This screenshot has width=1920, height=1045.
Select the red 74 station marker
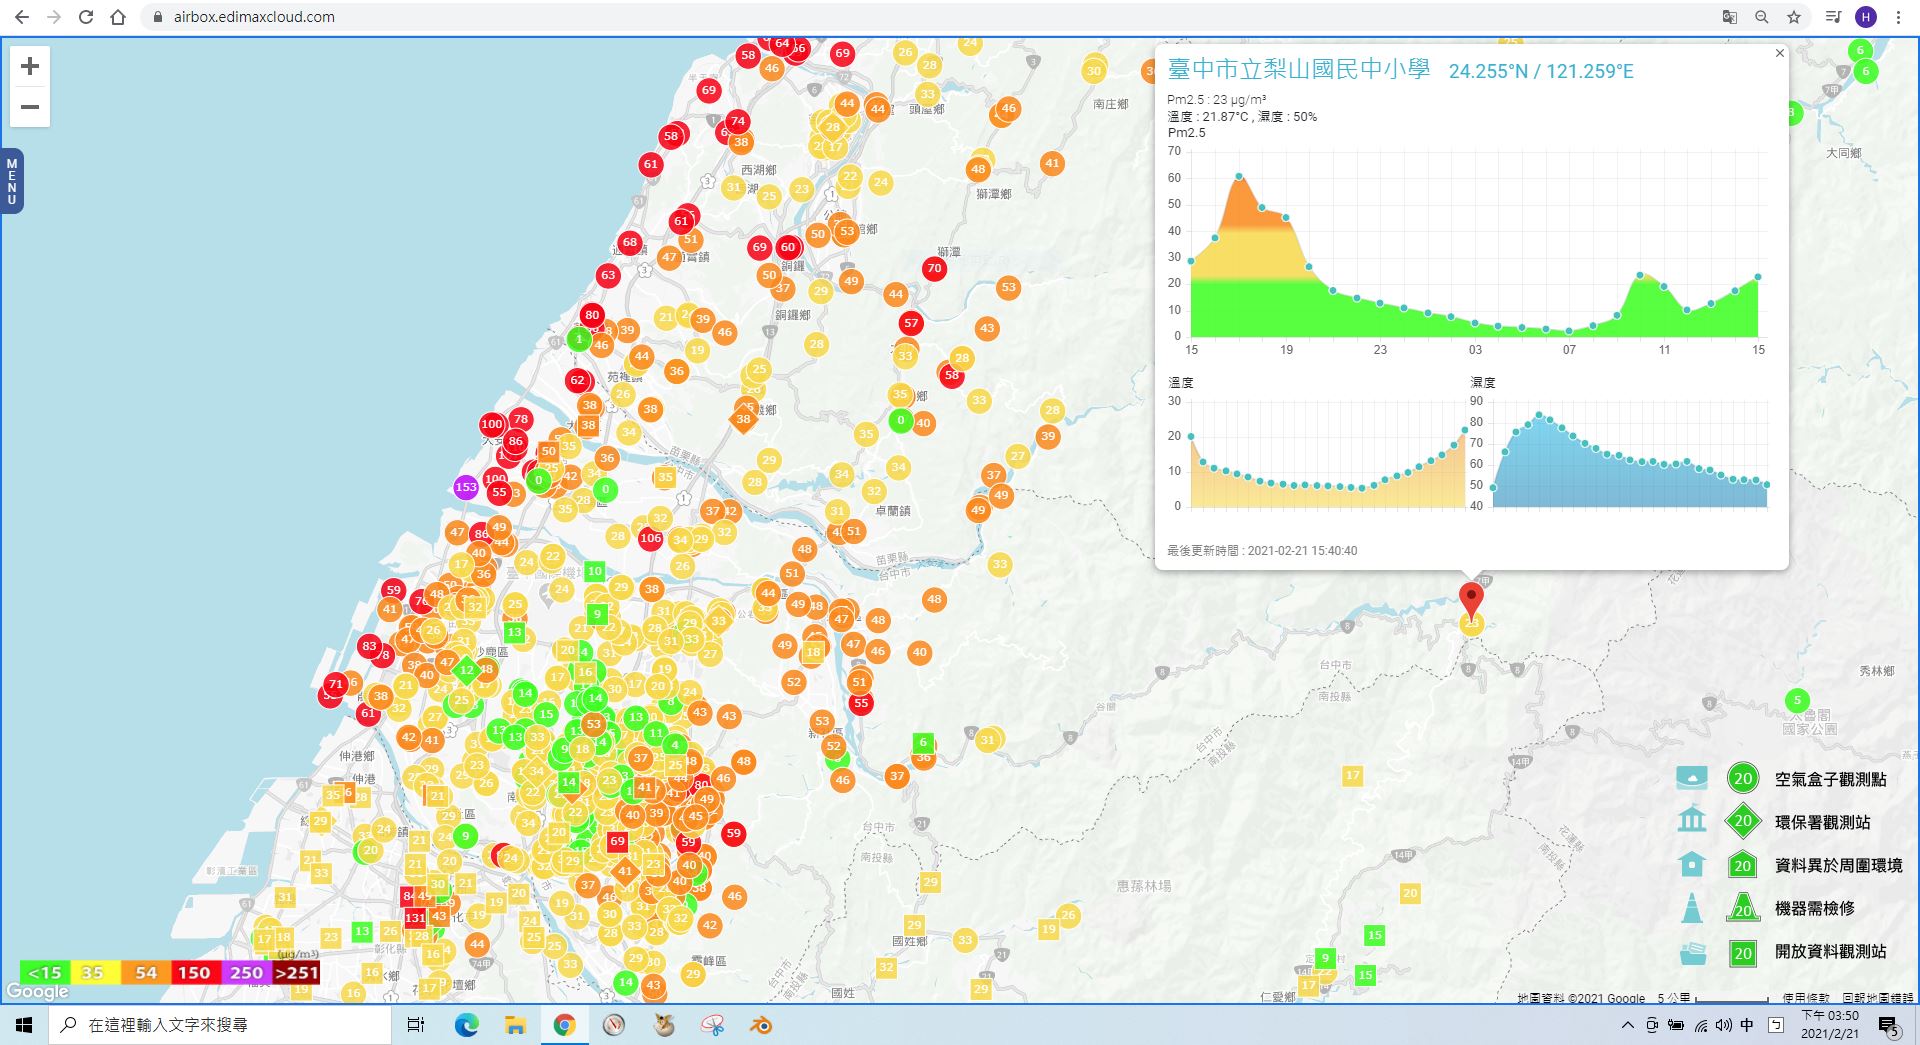pos(737,121)
